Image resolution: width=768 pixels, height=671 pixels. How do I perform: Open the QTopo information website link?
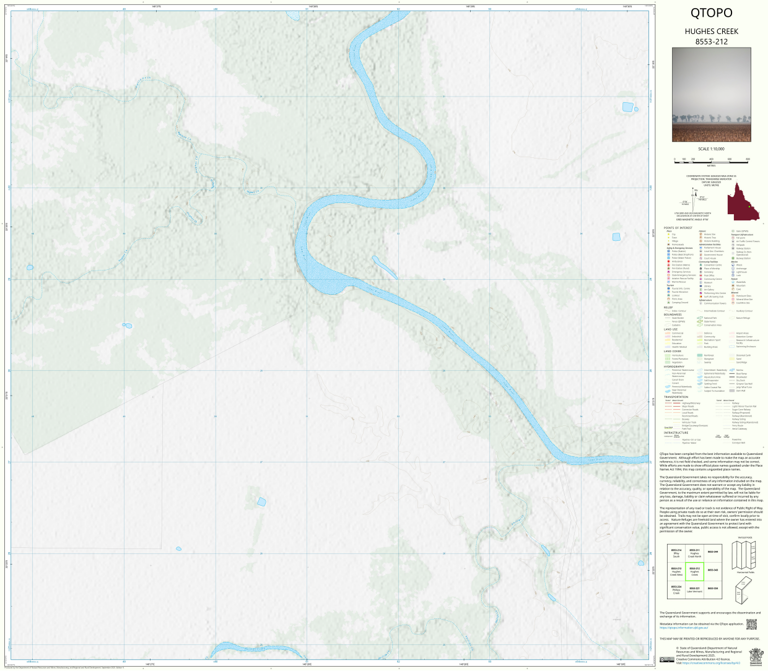click(x=684, y=628)
